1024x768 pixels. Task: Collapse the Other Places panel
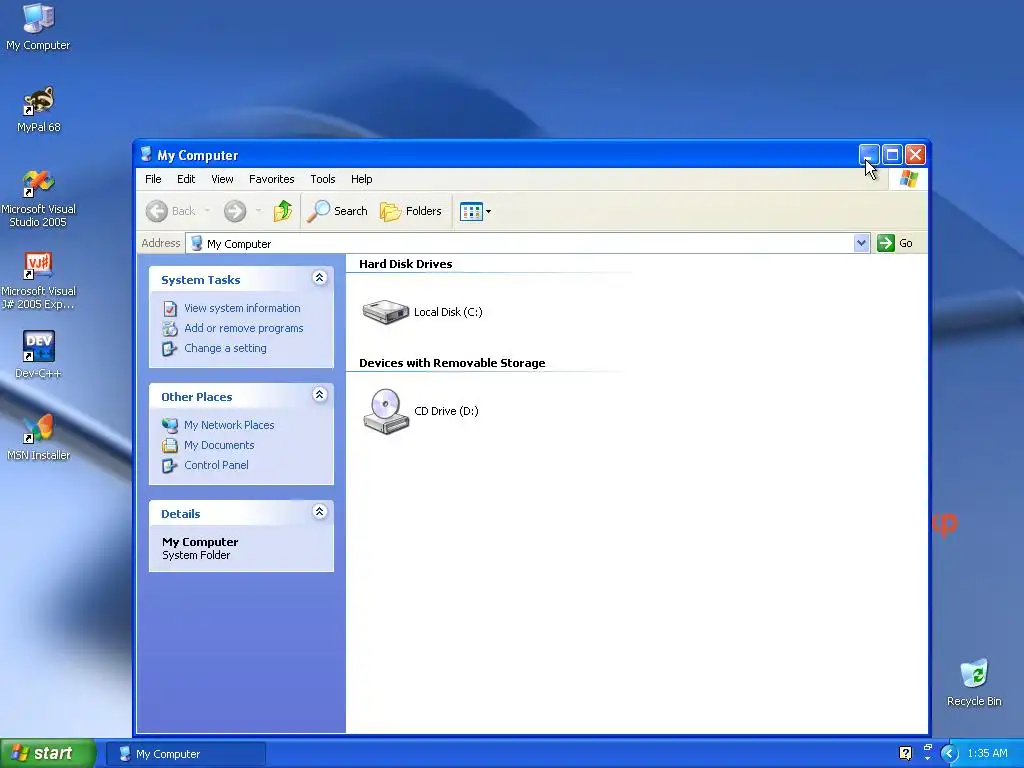click(x=319, y=394)
